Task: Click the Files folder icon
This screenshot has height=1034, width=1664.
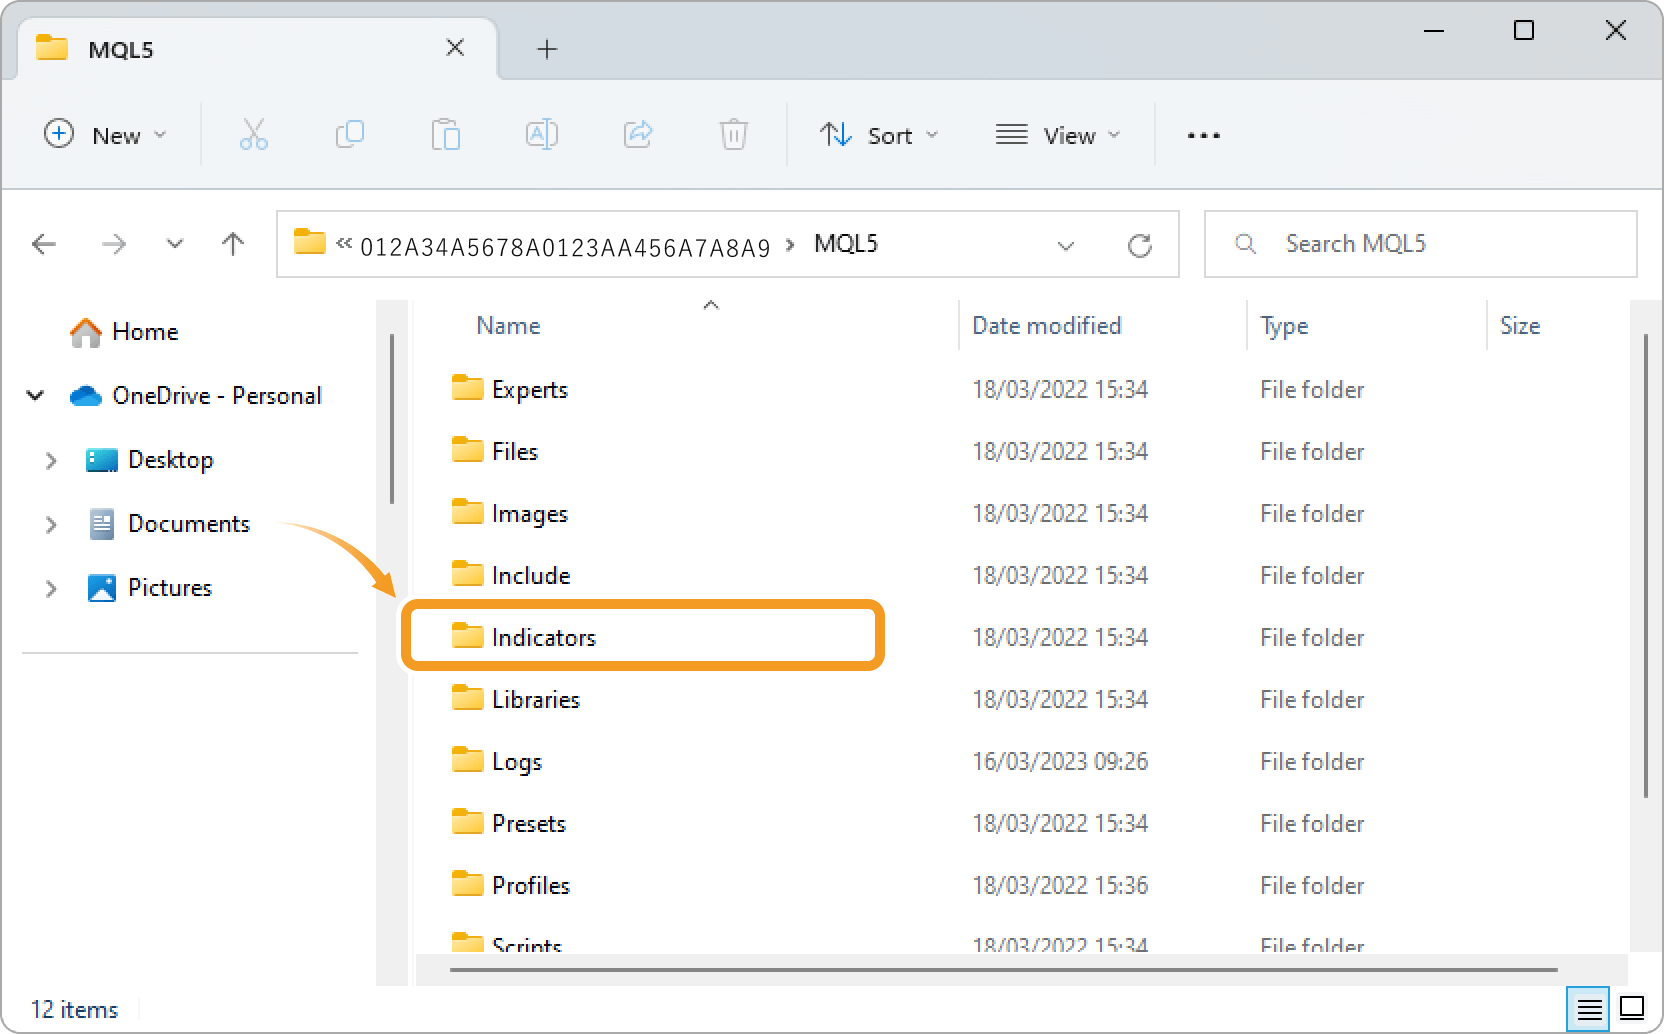Action: (467, 449)
